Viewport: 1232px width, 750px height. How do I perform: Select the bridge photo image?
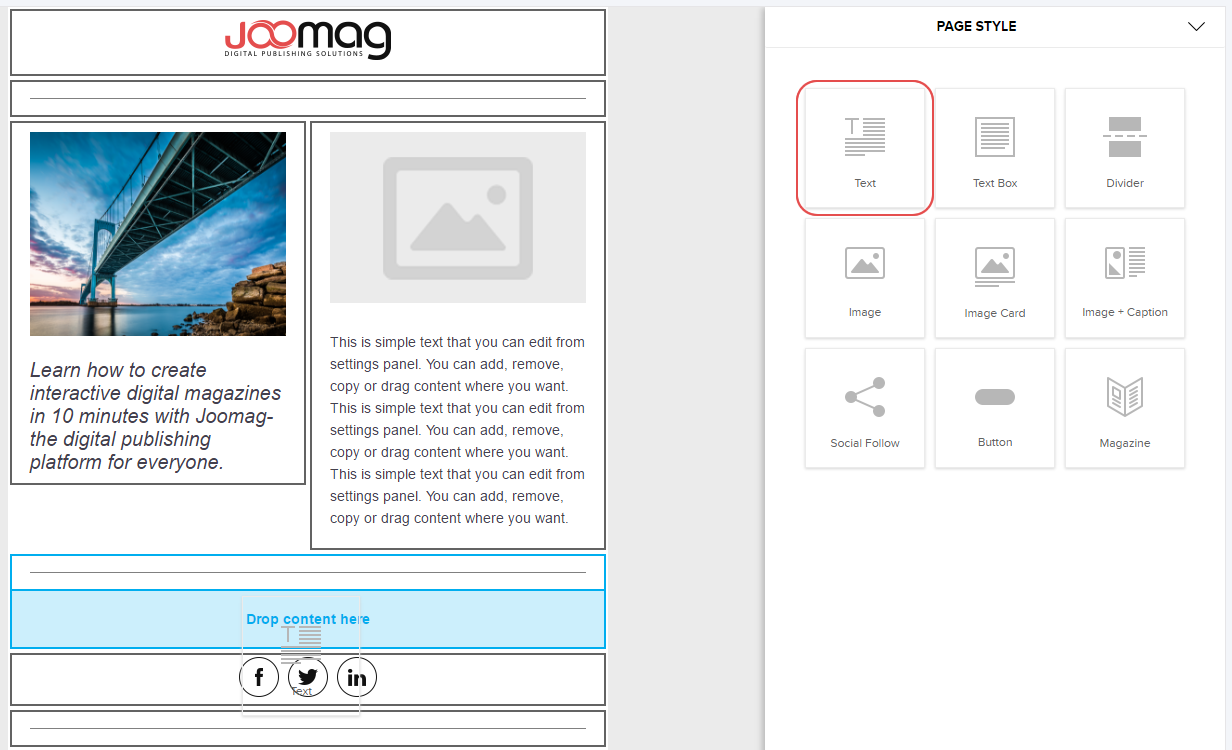point(158,234)
